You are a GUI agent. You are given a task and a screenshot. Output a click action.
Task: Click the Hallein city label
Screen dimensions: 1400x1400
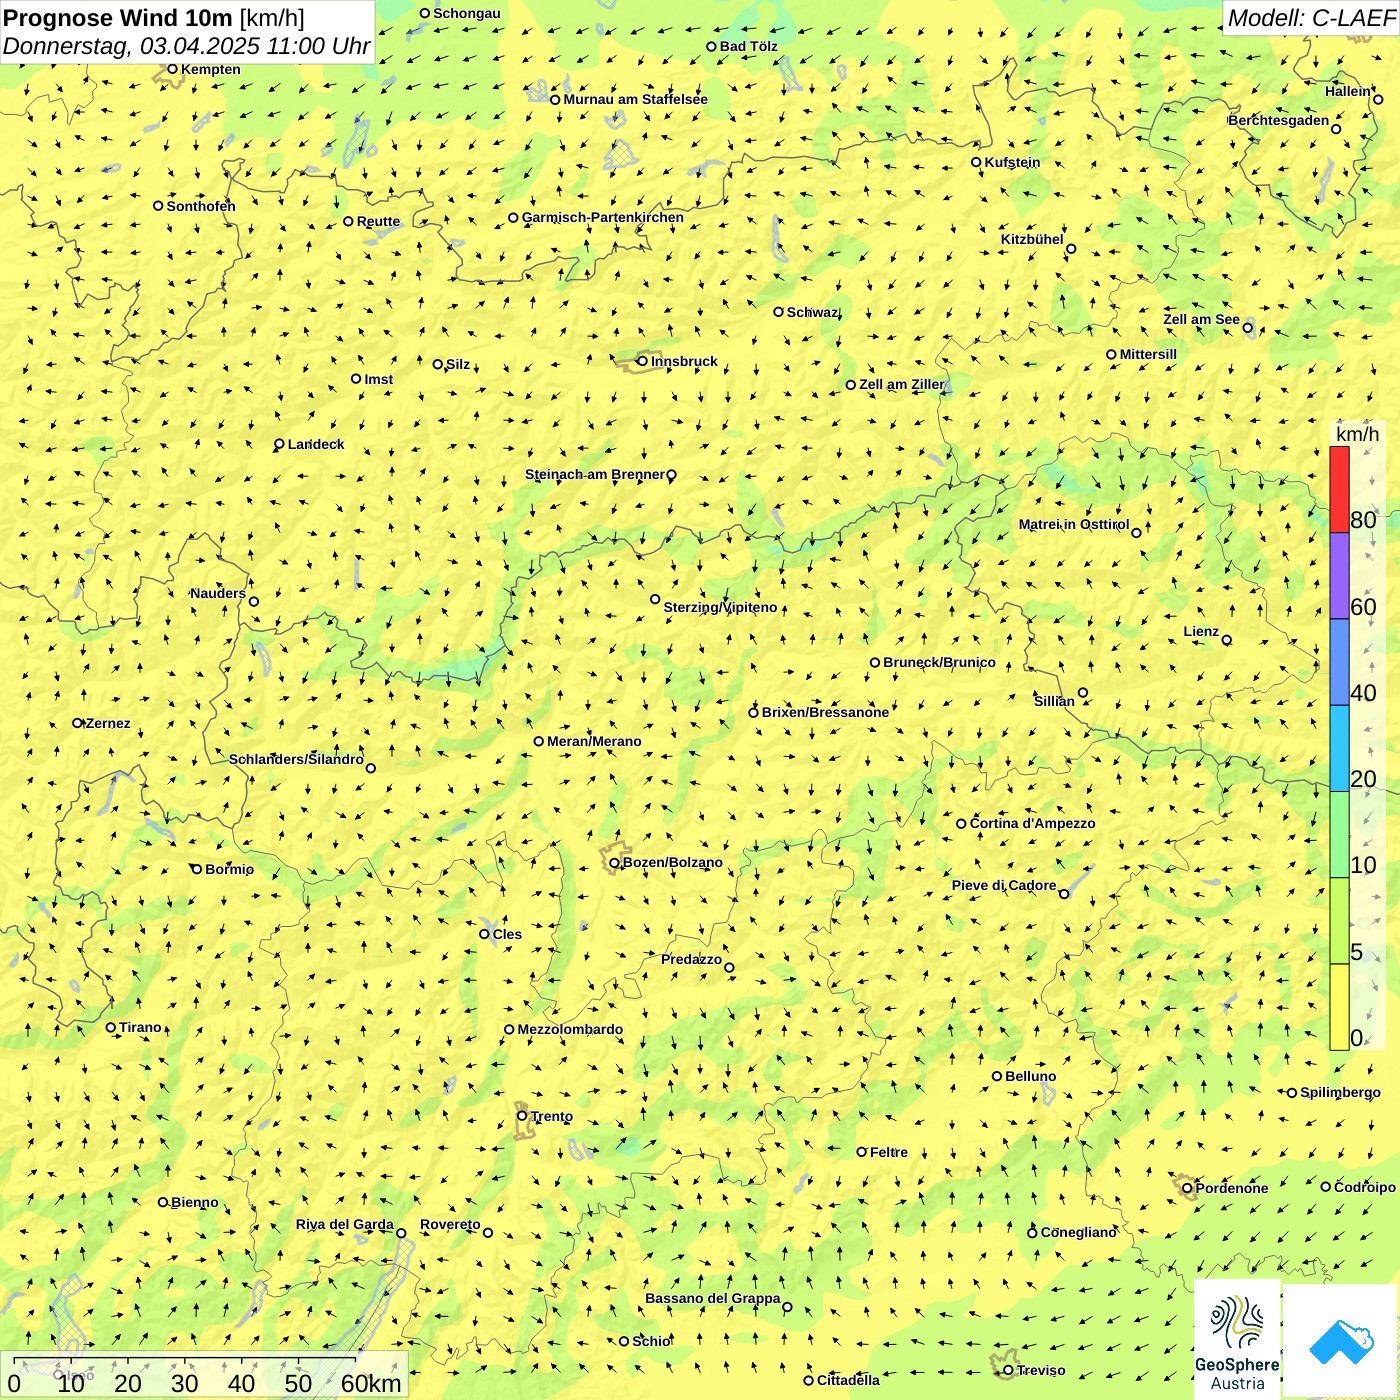point(1348,91)
